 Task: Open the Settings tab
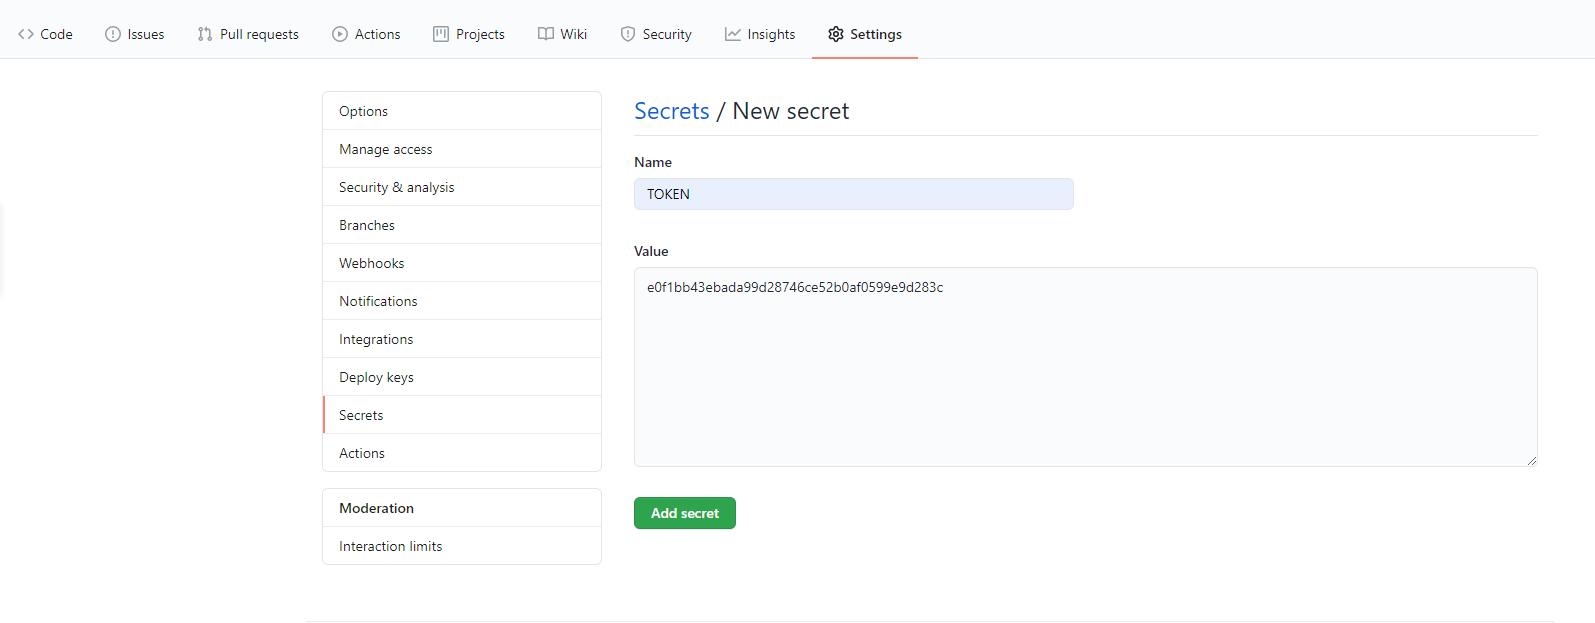(865, 34)
